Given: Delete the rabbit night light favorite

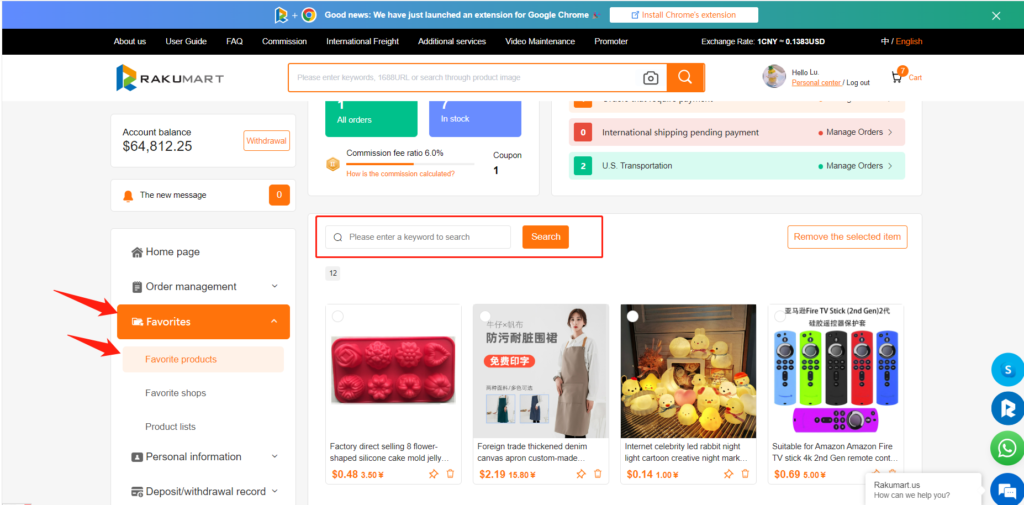Looking at the screenshot, I should point(745,474).
